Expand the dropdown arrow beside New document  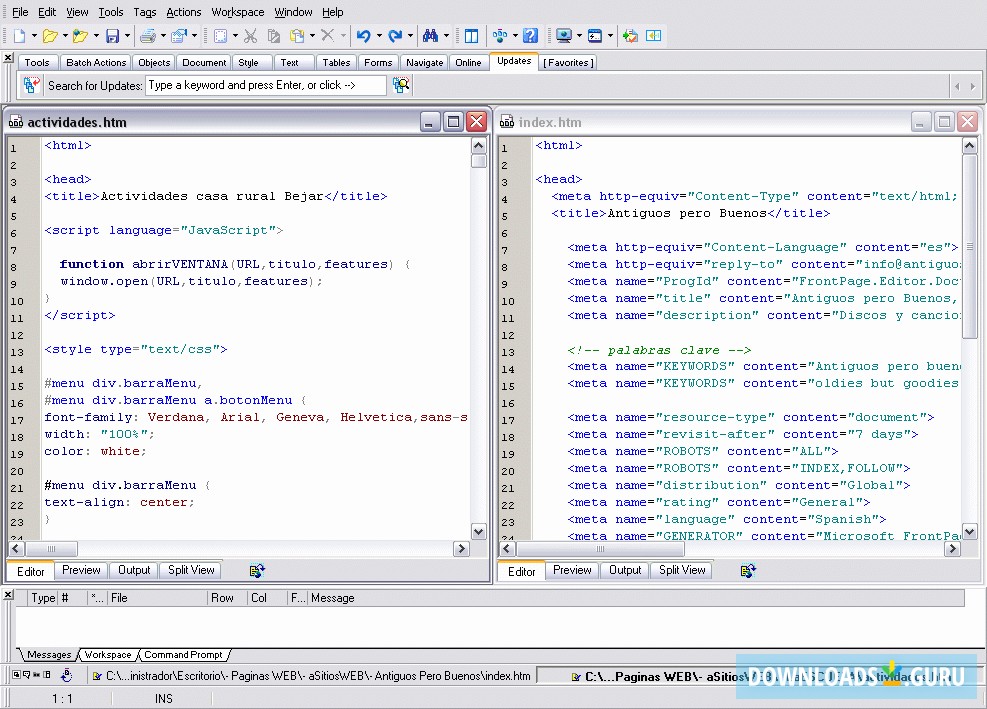pyautogui.click(x=33, y=36)
